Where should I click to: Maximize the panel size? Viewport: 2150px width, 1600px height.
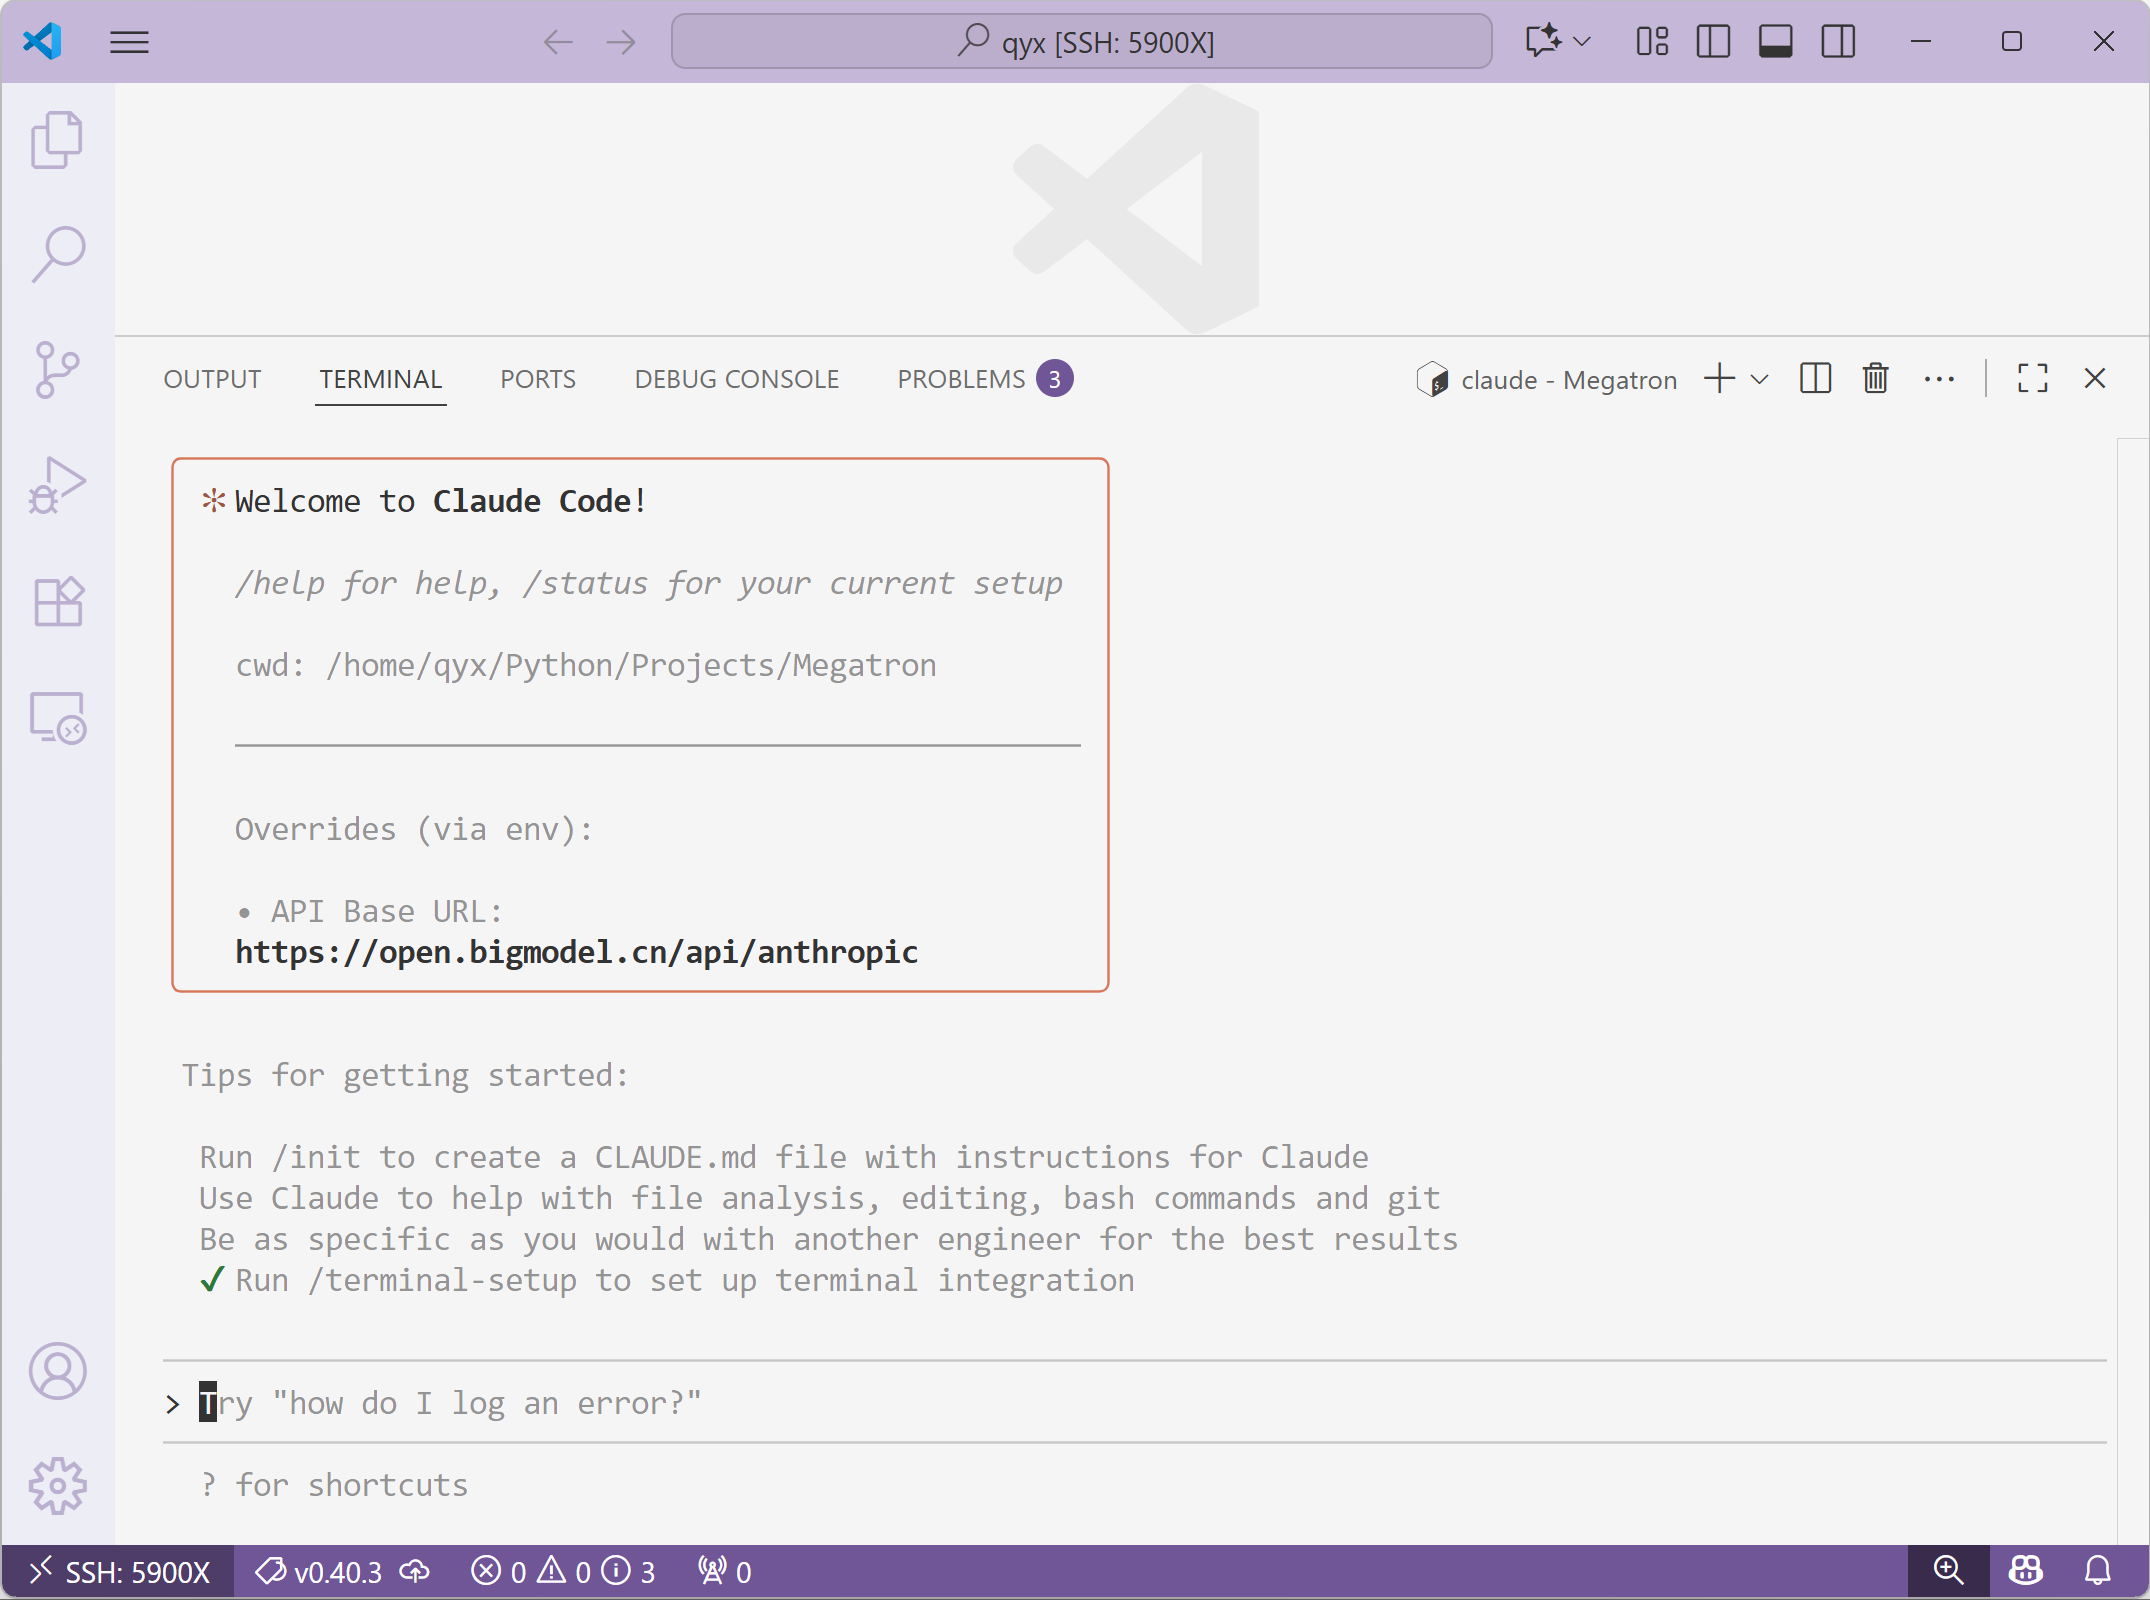[2032, 379]
